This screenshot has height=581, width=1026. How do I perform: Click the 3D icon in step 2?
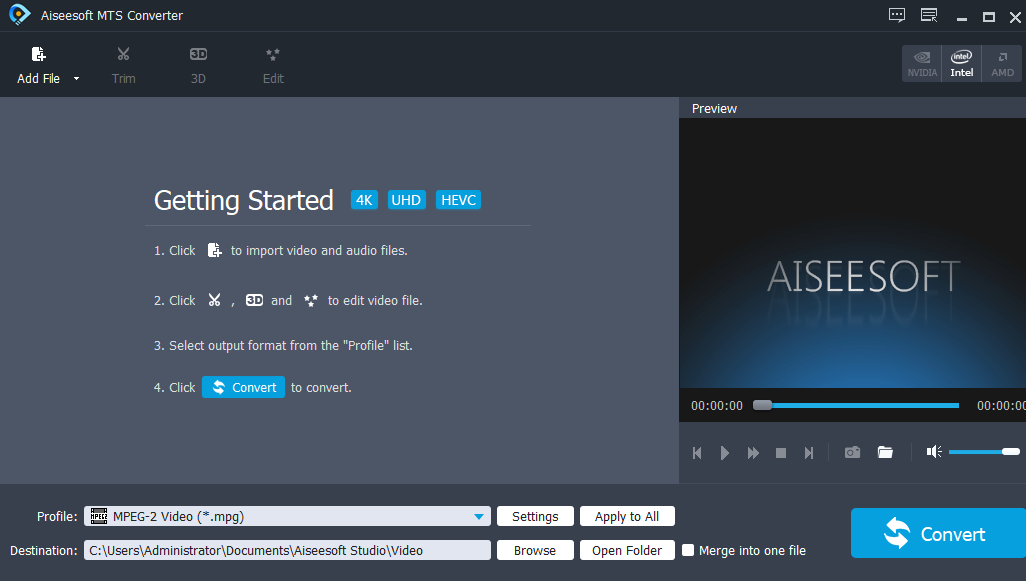[255, 300]
